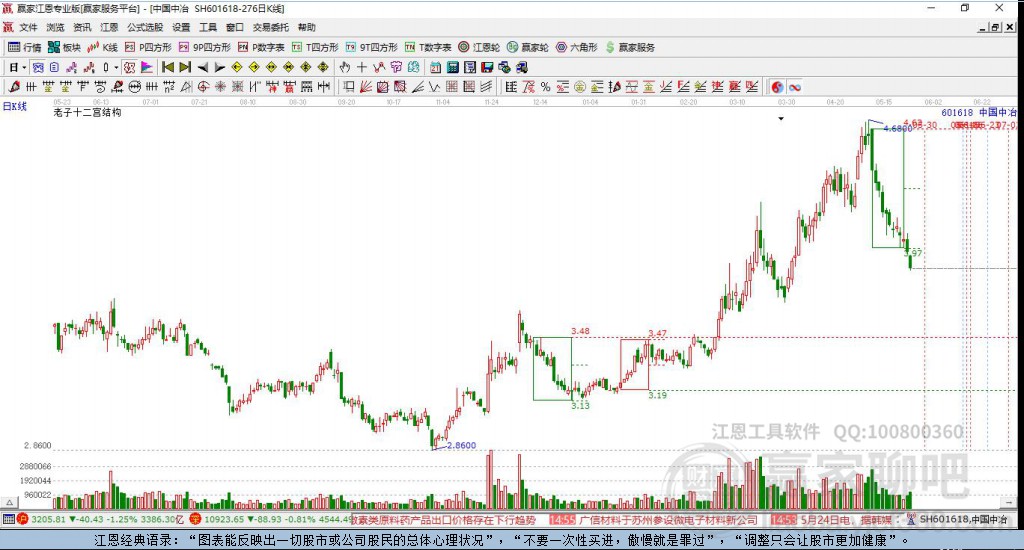Click the status bar grid icon
The width and height of the screenshot is (1024, 550).
coord(8,519)
